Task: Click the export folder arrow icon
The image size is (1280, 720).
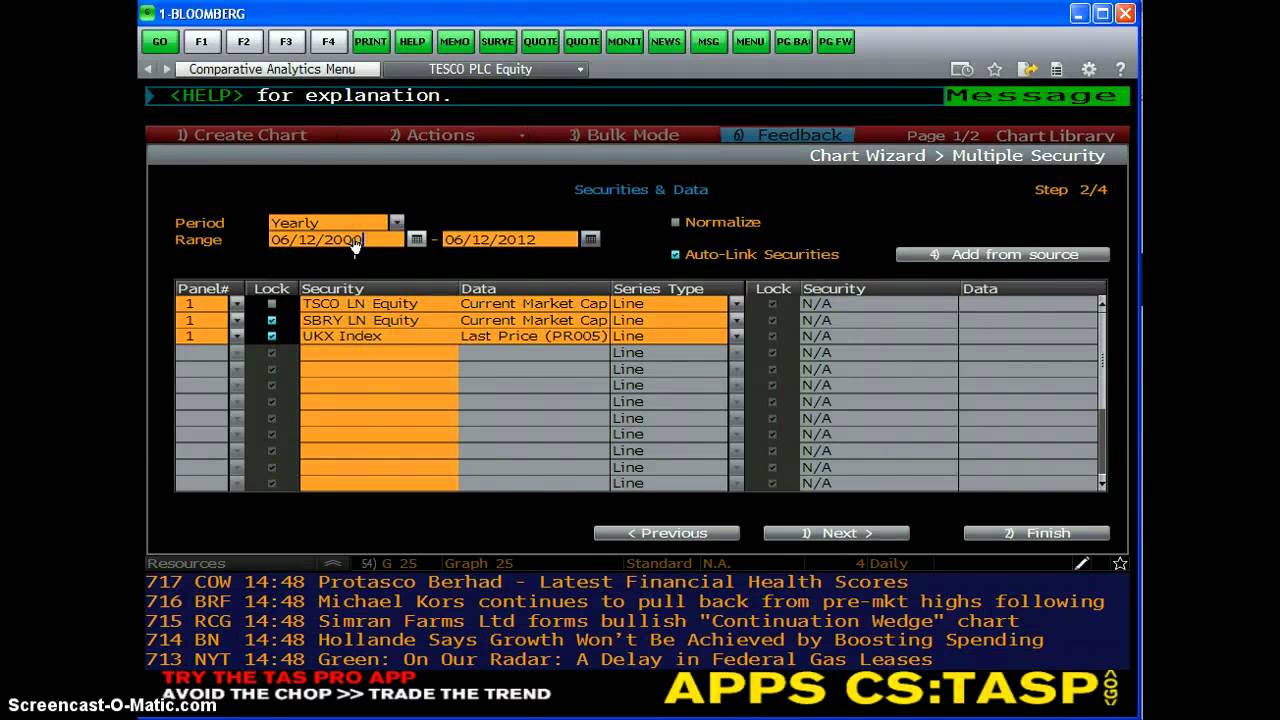Action: [x=1027, y=69]
